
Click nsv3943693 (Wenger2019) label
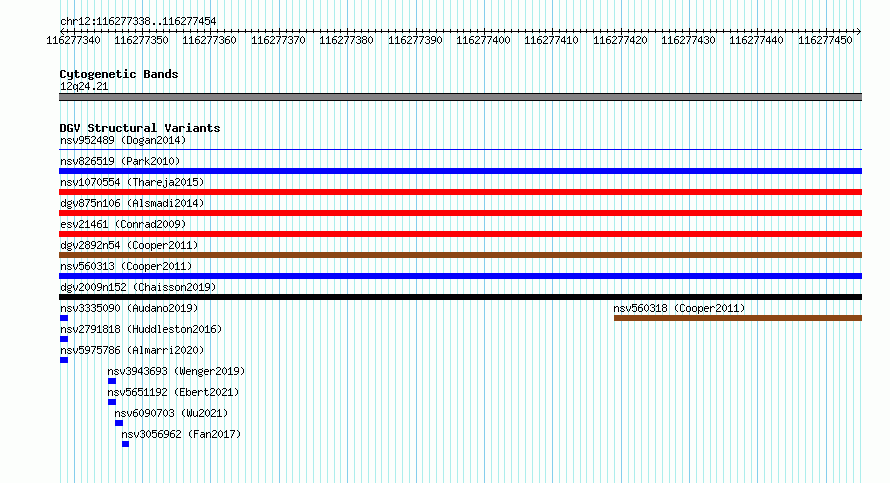tap(176, 371)
